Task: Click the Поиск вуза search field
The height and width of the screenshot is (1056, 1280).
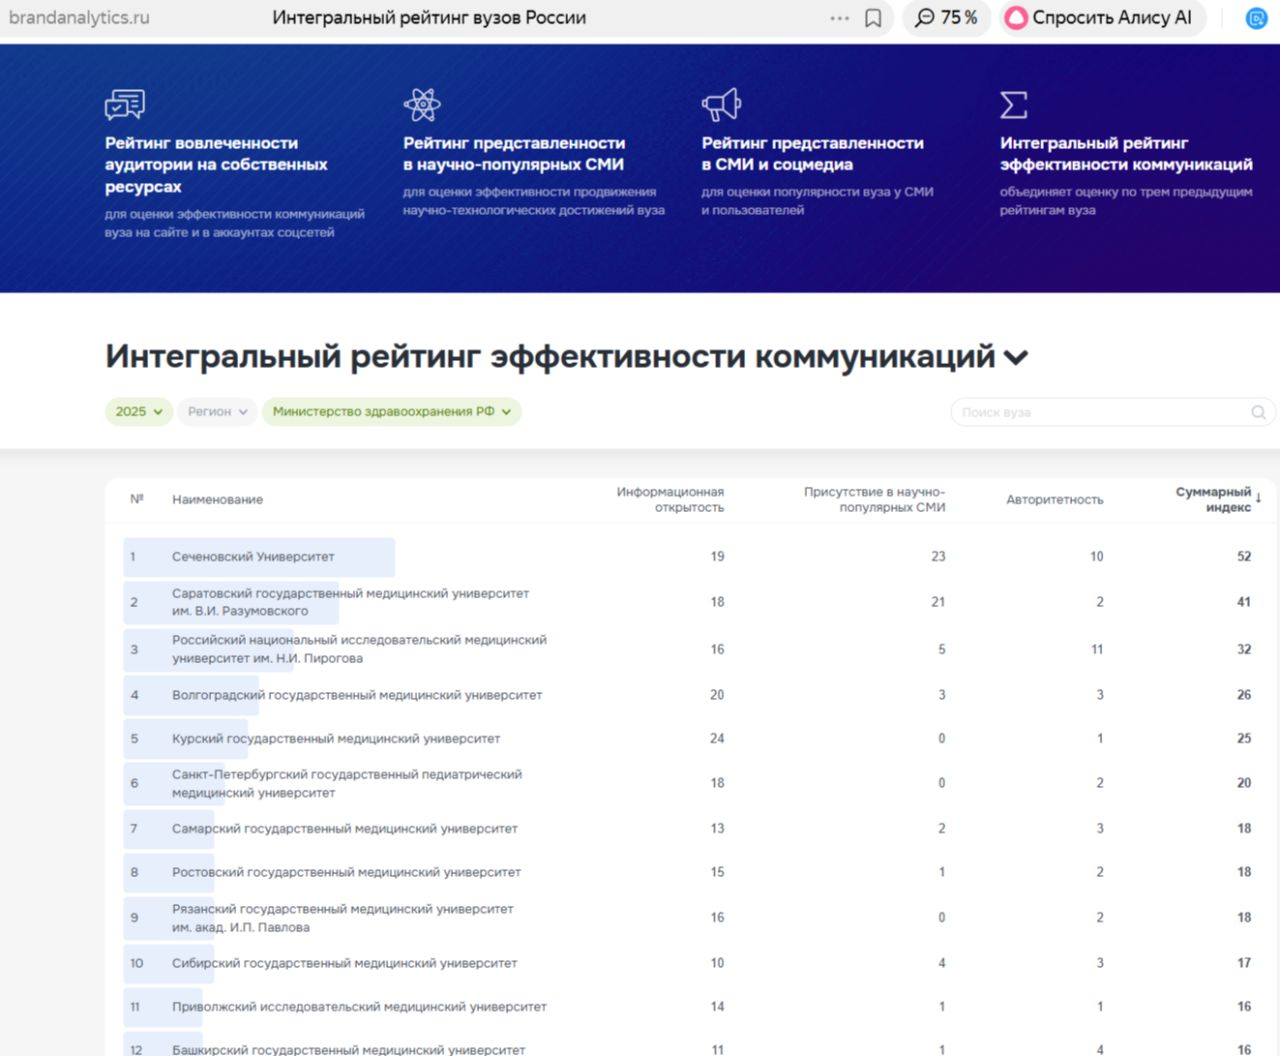Action: (1100, 412)
